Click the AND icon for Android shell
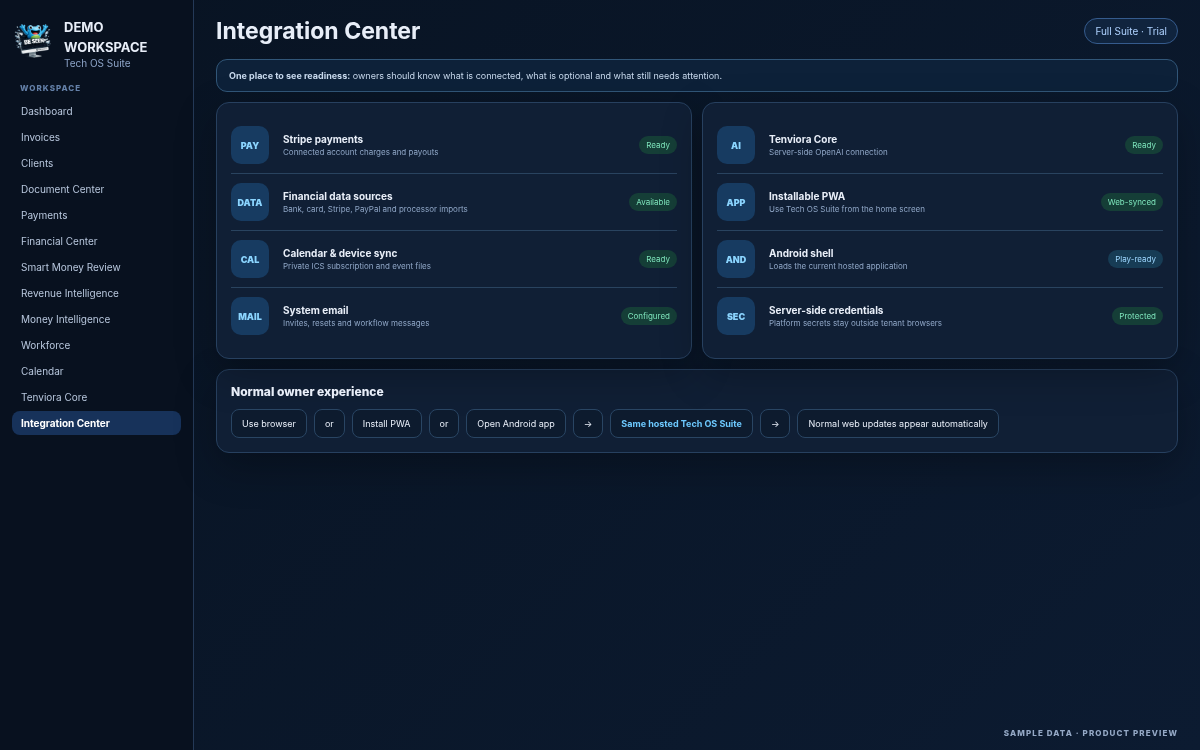Image resolution: width=1200 pixels, height=750 pixels. pos(736,259)
